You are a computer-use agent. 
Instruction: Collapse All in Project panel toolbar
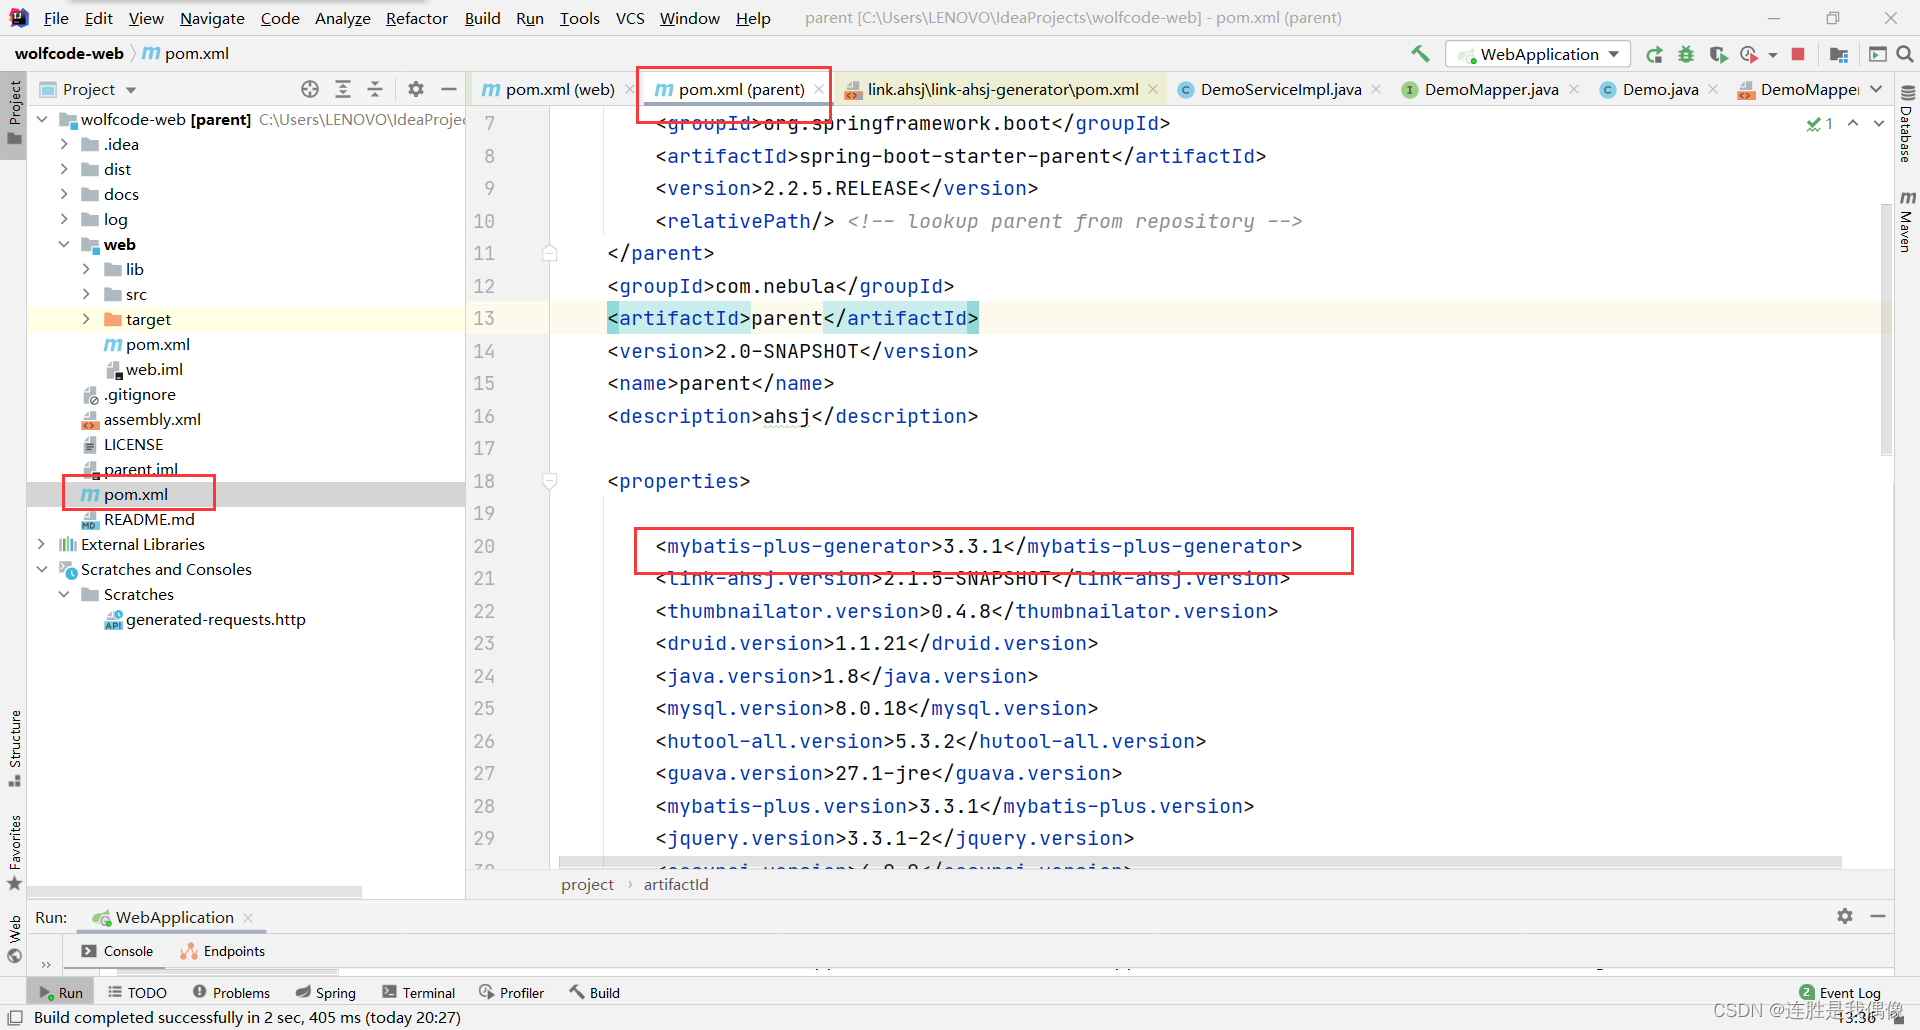coord(375,89)
